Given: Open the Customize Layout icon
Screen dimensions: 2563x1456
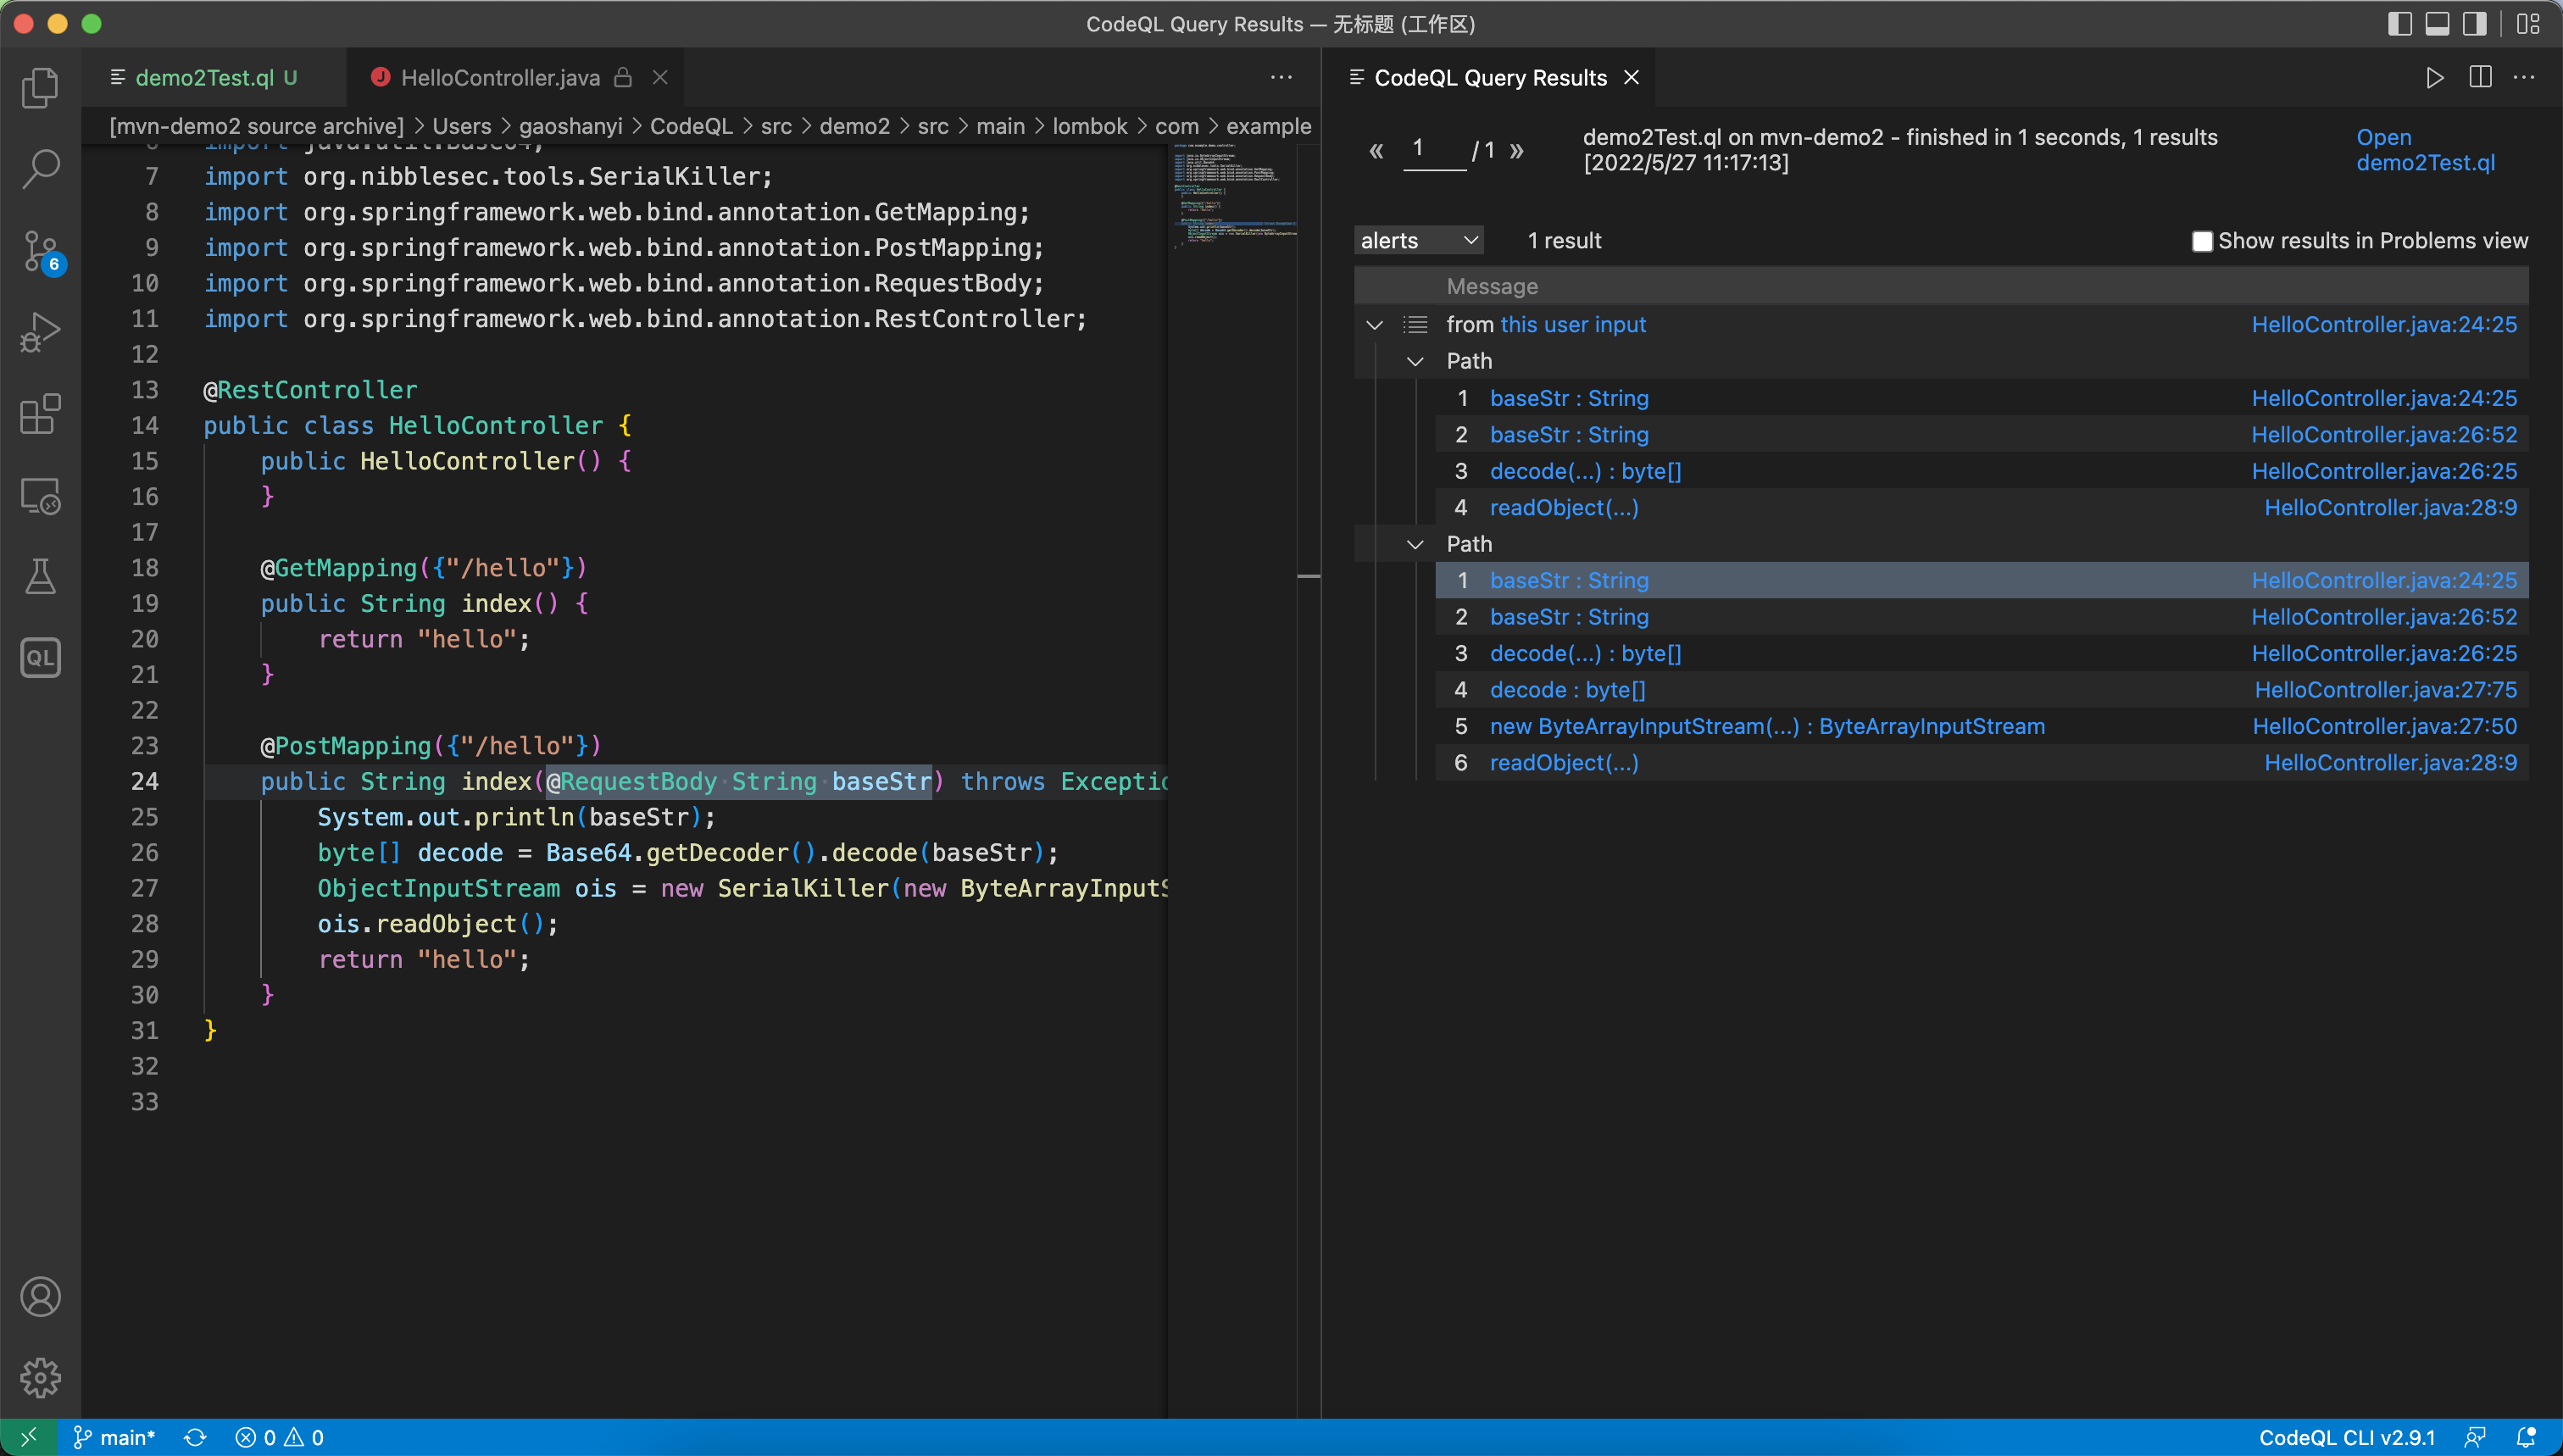Looking at the screenshot, I should click(x=2528, y=24).
